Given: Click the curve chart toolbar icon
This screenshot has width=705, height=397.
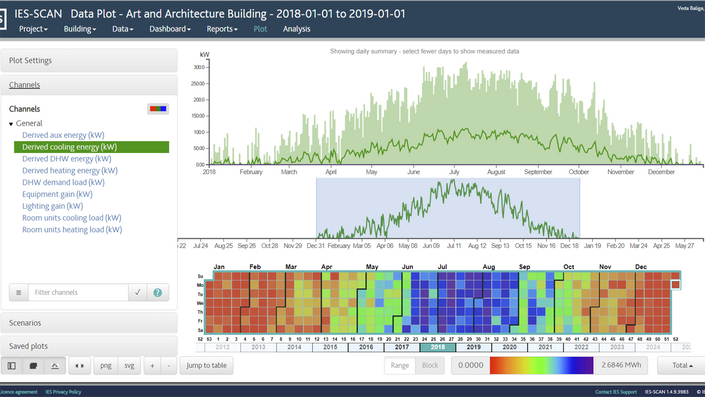Looking at the screenshot, I should click(55, 366).
